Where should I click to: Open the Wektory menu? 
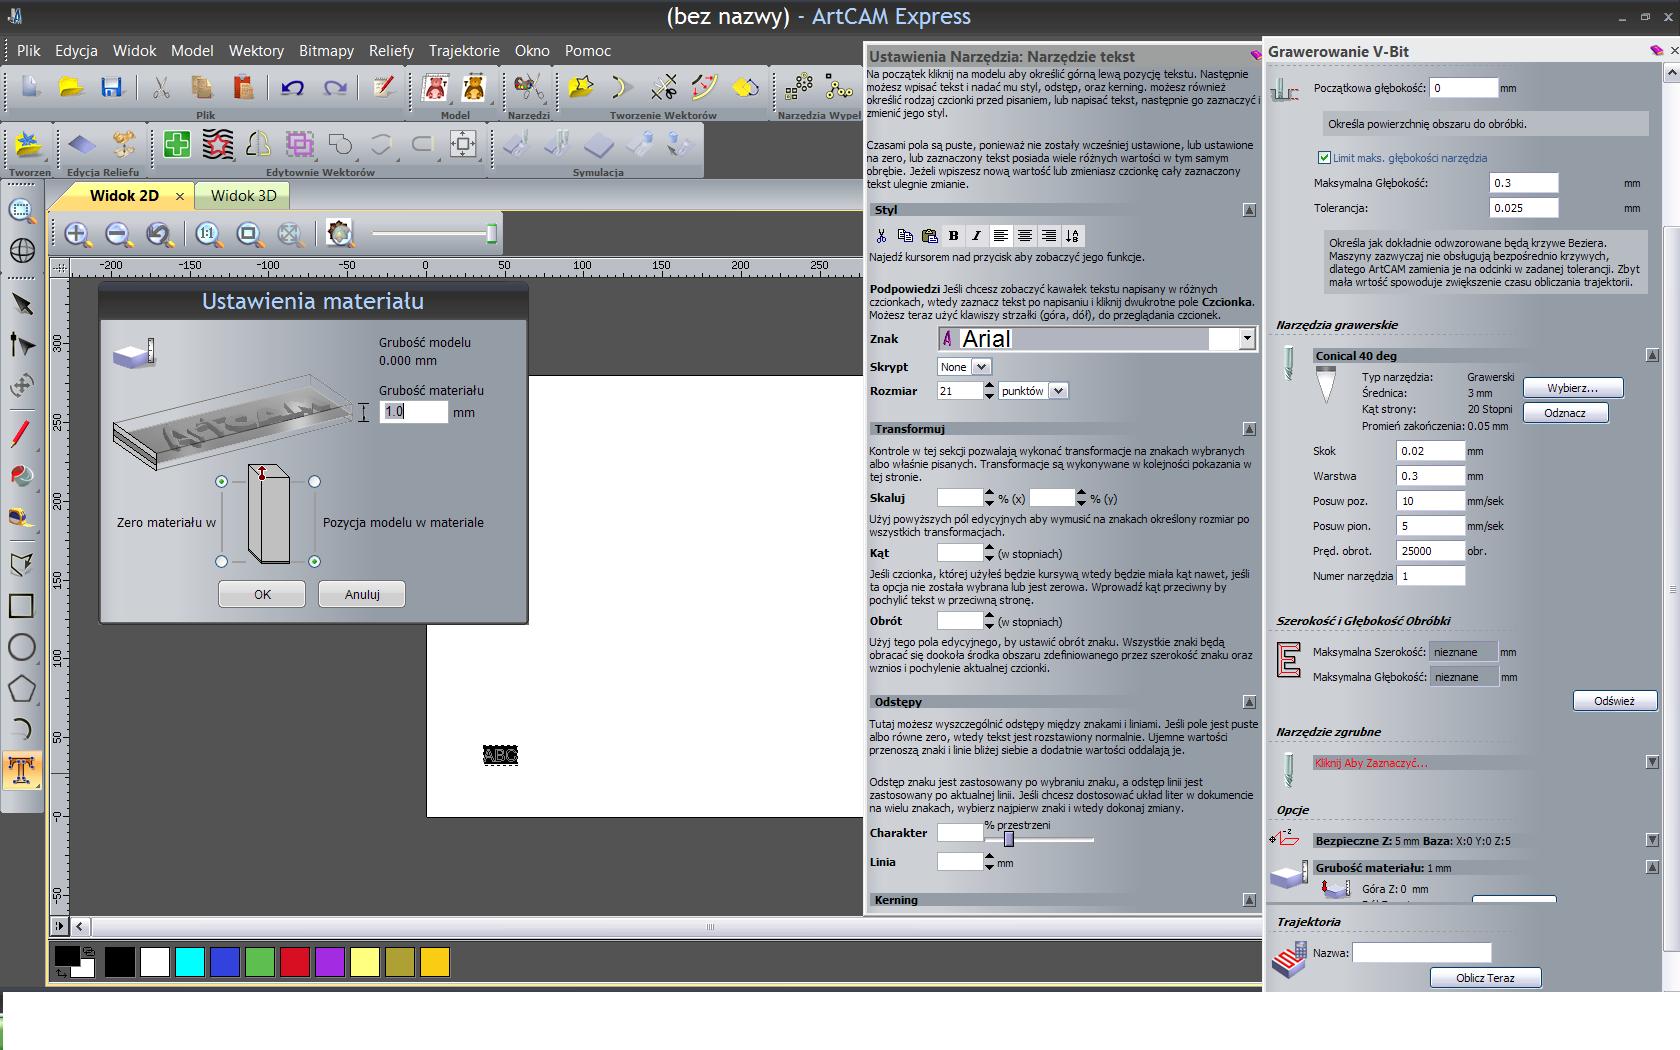click(256, 51)
